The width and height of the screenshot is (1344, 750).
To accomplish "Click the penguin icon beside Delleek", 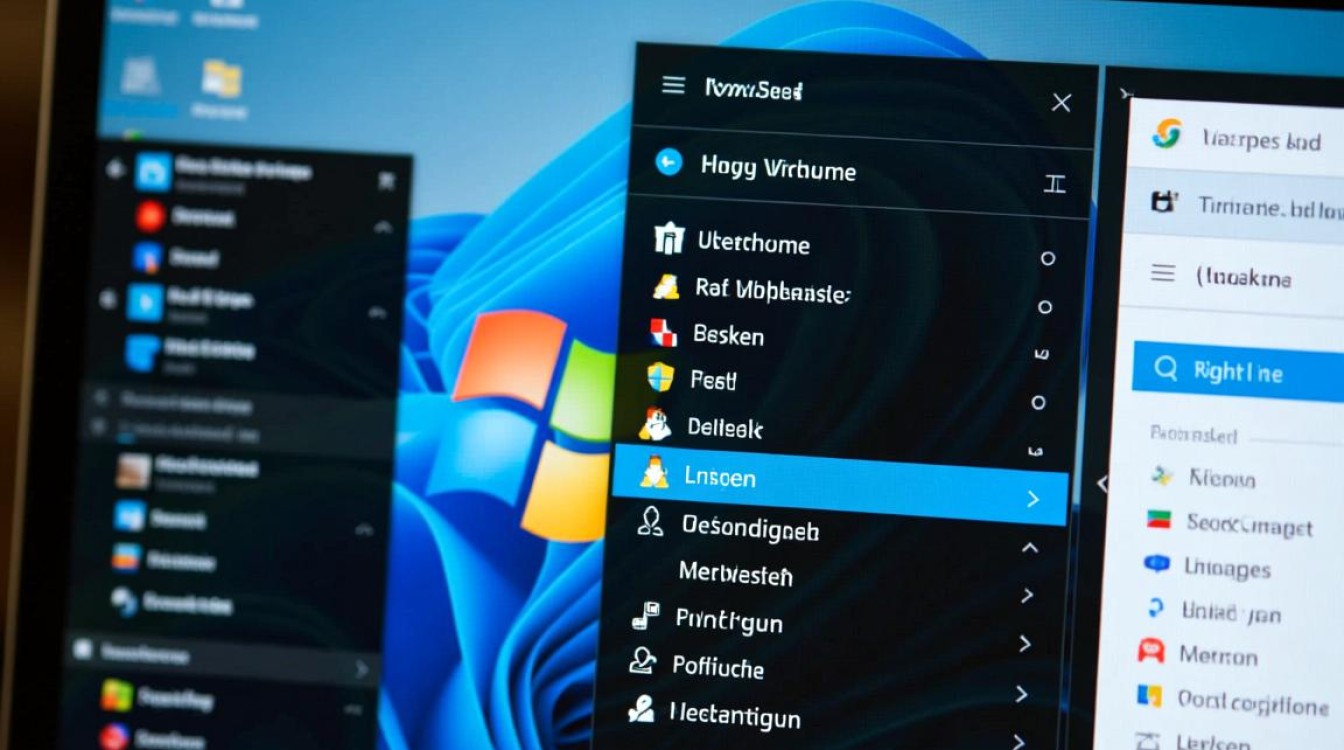I will point(656,424).
